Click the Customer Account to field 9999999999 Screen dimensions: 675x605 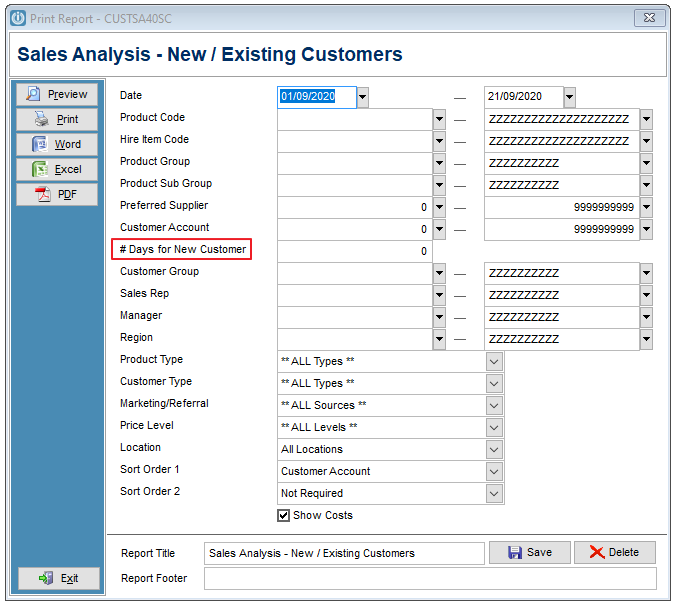click(562, 230)
